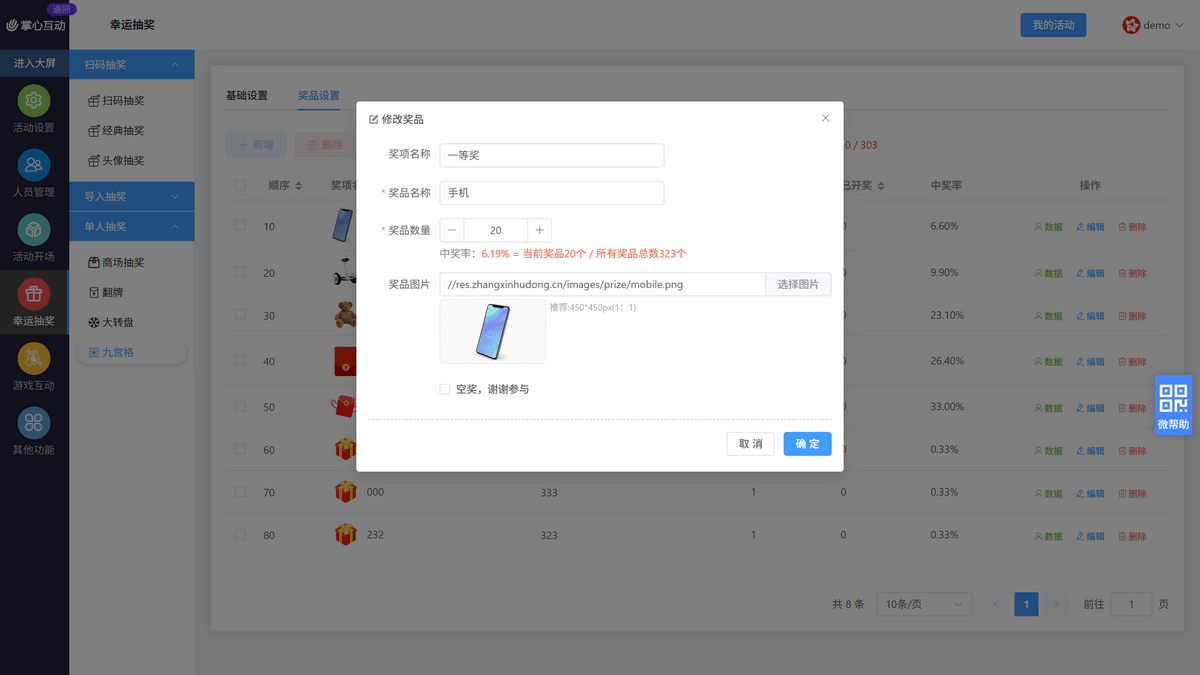Open 大转盘 menu item

click(x=111, y=323)
